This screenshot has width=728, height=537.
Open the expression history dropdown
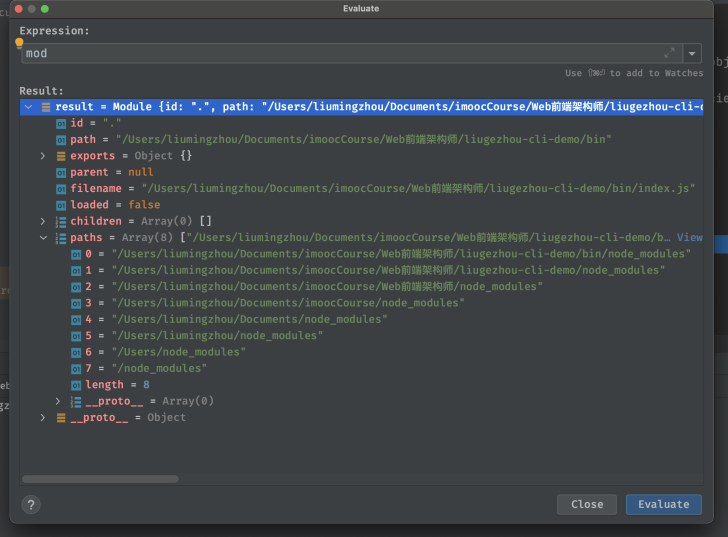tap(692, 53)
